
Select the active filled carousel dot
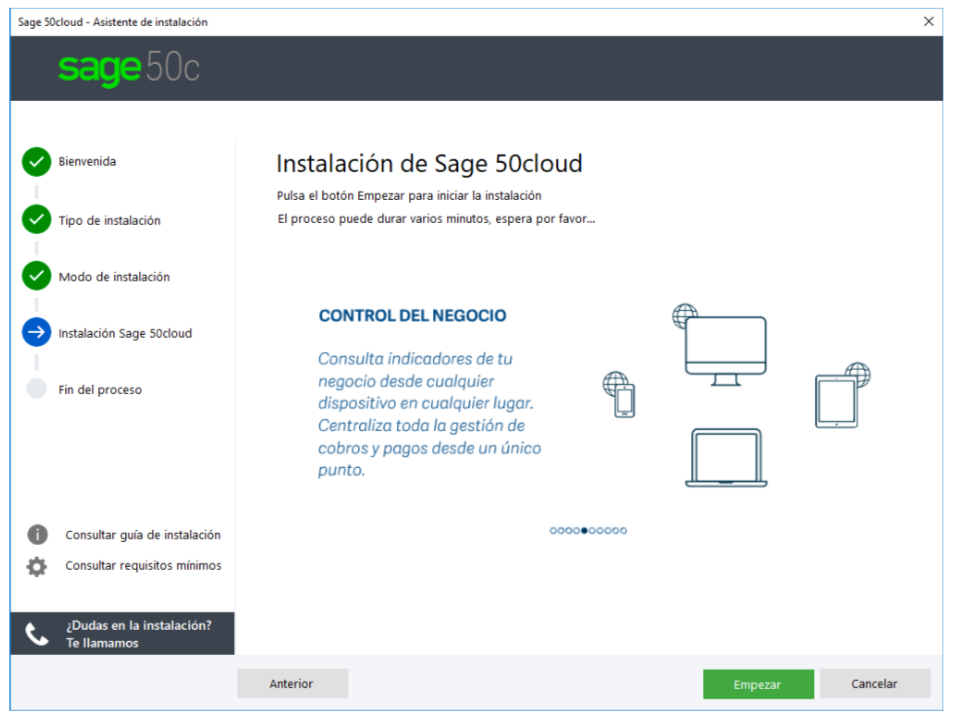[x=584, y=531]
